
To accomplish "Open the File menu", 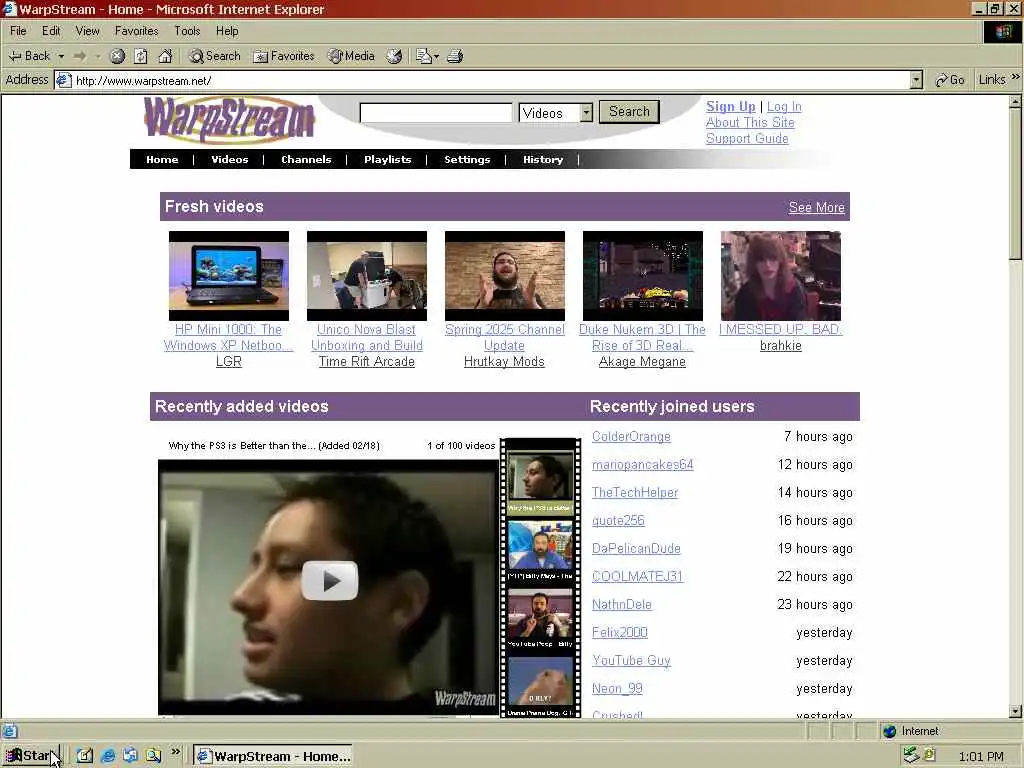I will click(18, 31).
